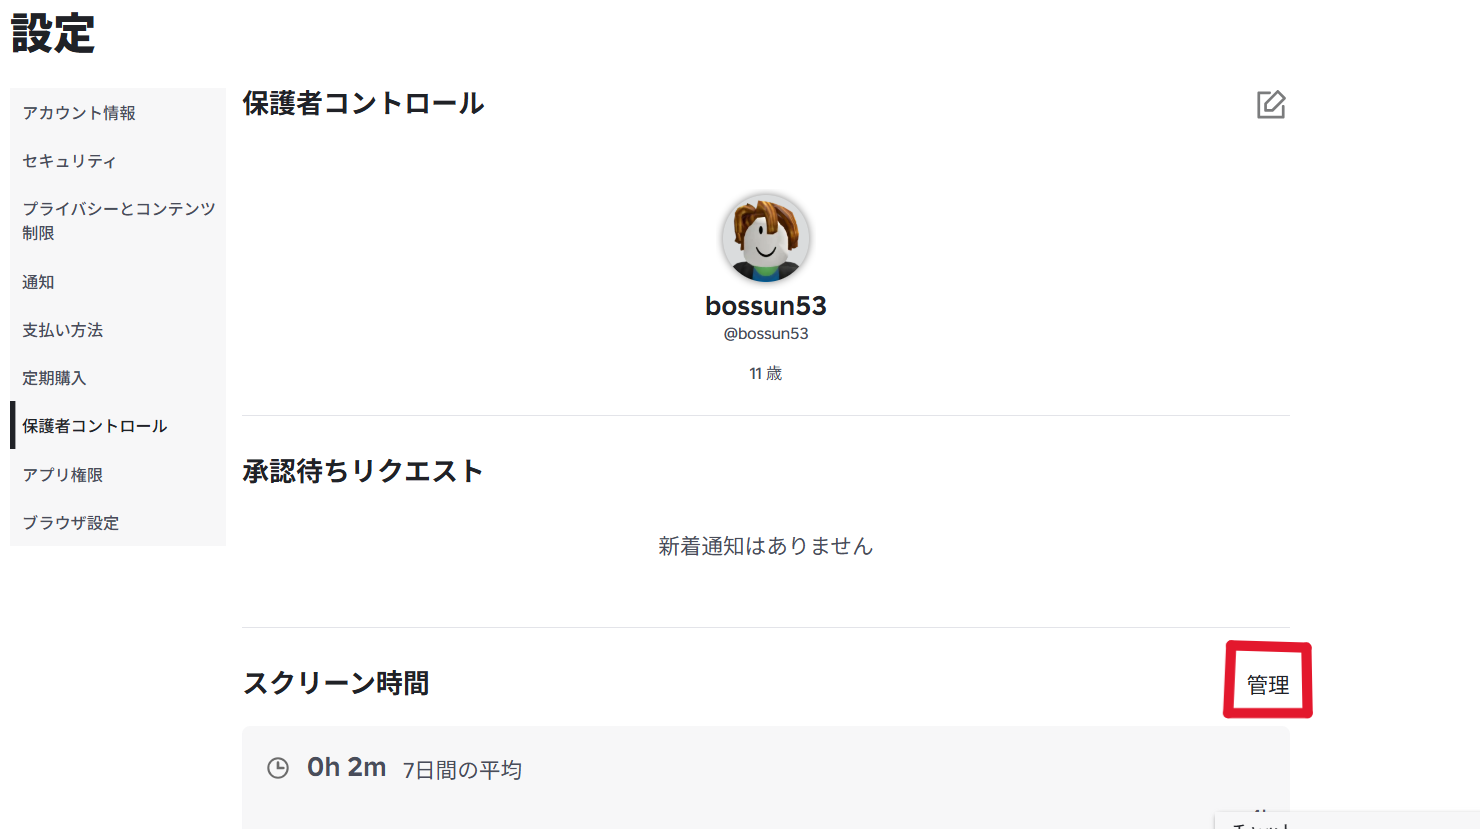Click the clock icon beside 0h 2m
Screen dimensions: 1480x829
(x=278, y=768)
